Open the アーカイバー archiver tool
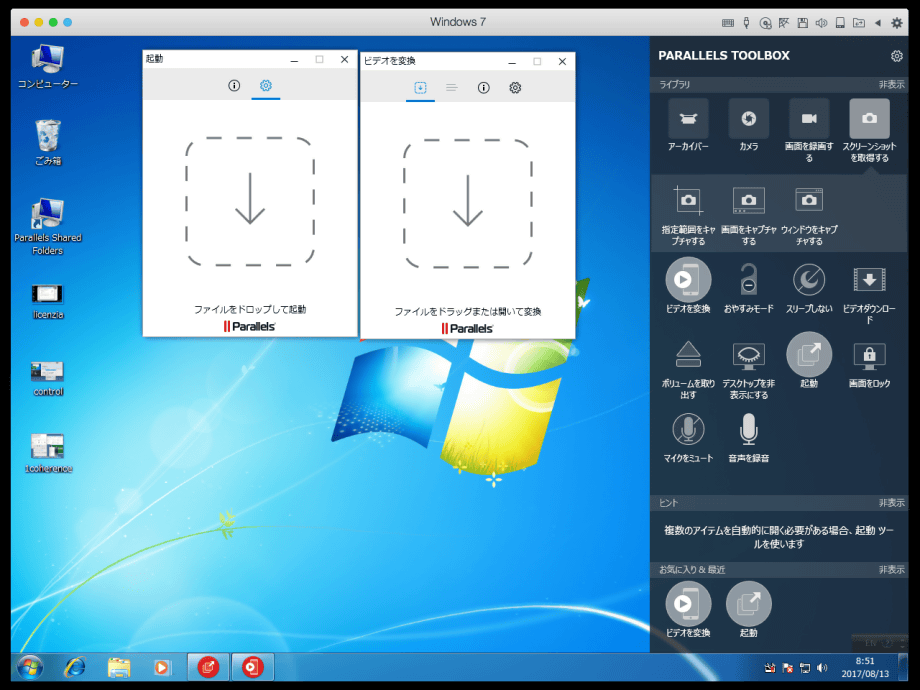The height and width of the screenshot is (690, 920). 688,124
